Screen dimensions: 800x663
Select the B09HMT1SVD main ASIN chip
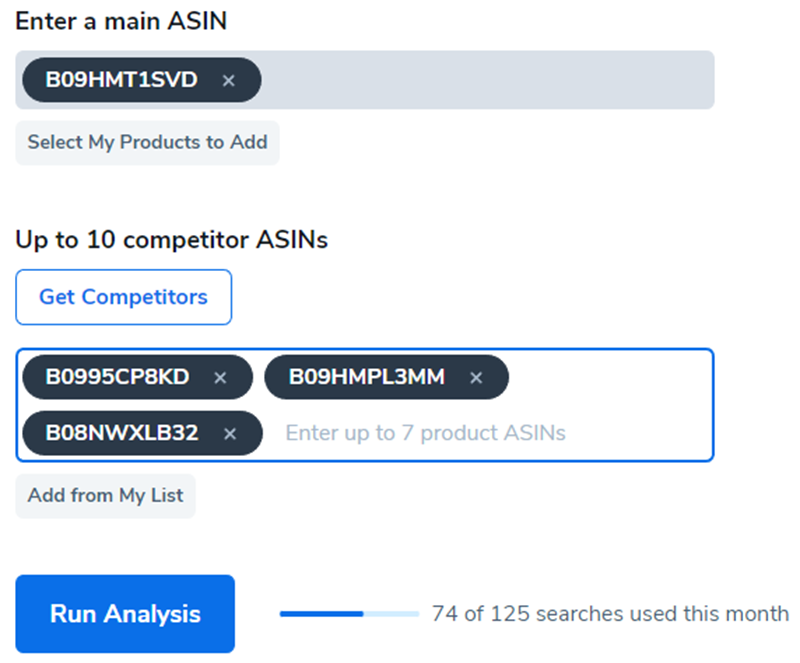pyautogui.click(x=121, y=80)
